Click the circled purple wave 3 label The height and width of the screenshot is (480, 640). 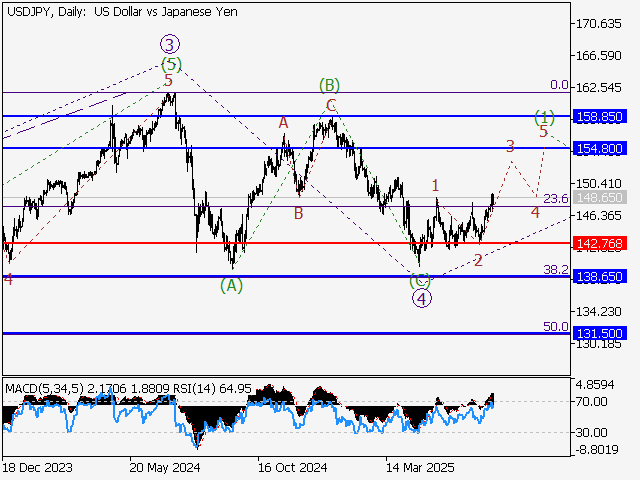pos(170,44)
